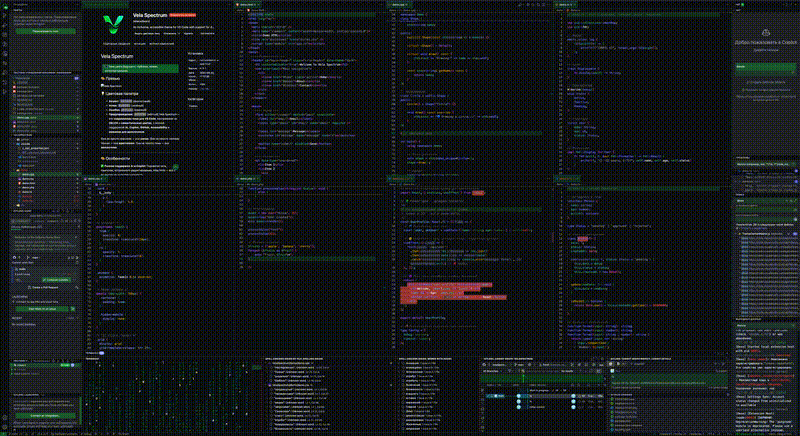
Task: Click the Добро пожаловать в Copilot heading
Action: pos(766,42)
